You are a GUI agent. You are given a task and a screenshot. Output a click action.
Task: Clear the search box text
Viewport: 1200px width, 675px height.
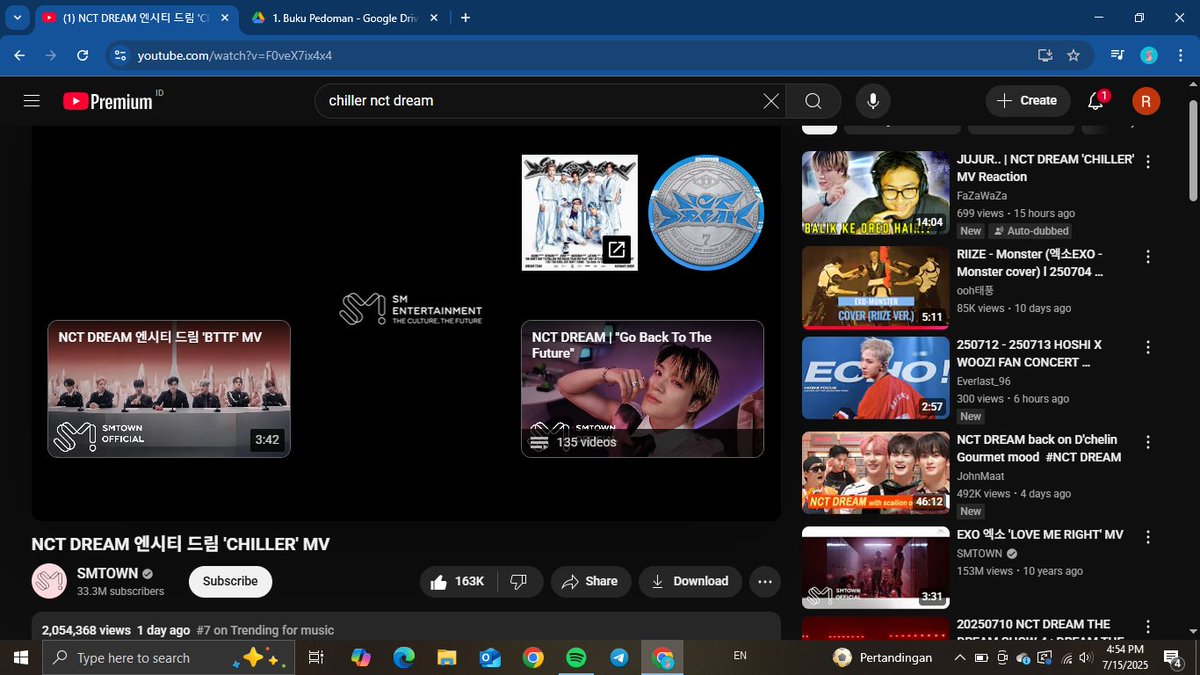click(x=771, y=101)
